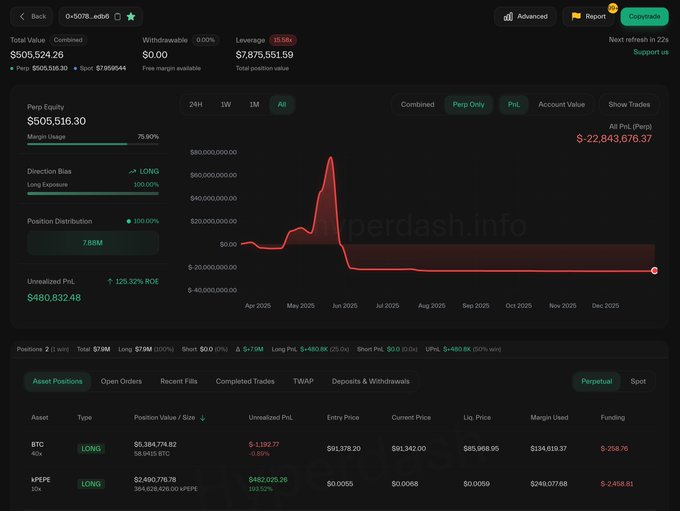Select the All time range
This screenshot has height=511, width=680.
point(282,105)
